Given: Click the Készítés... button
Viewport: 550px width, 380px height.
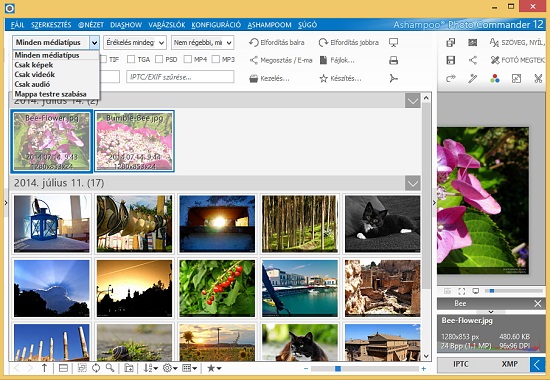Looking at the screenshot, I should pyautogui.click(x=340, y=79).
